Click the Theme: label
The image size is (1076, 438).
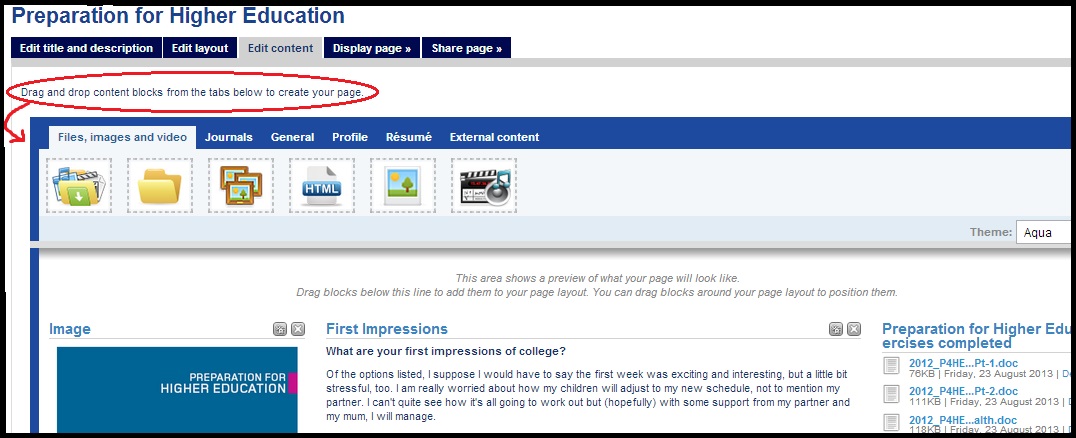pos(991,232)
